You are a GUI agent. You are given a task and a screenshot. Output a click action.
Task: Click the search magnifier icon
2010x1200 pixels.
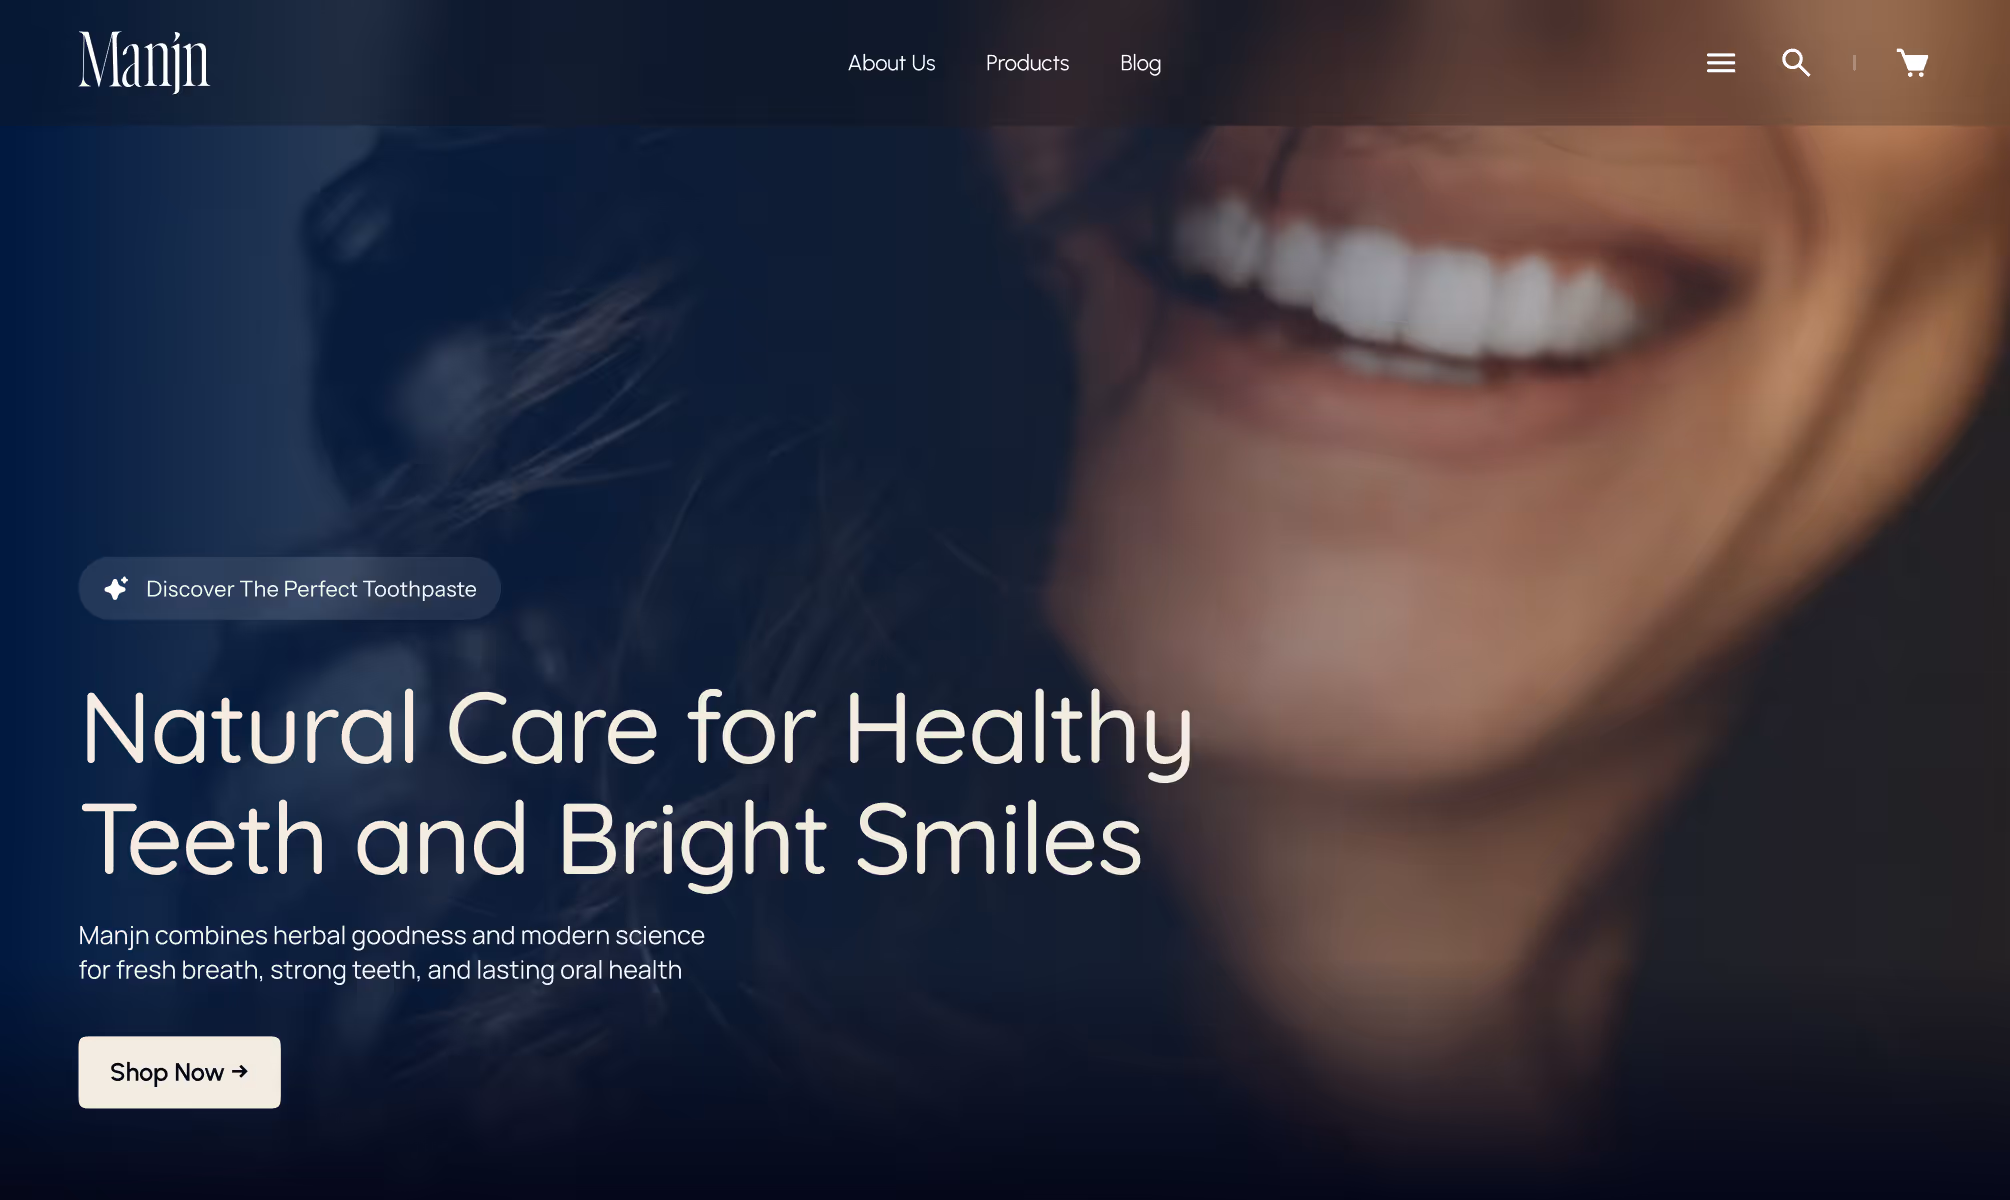tap(1796, 63)
